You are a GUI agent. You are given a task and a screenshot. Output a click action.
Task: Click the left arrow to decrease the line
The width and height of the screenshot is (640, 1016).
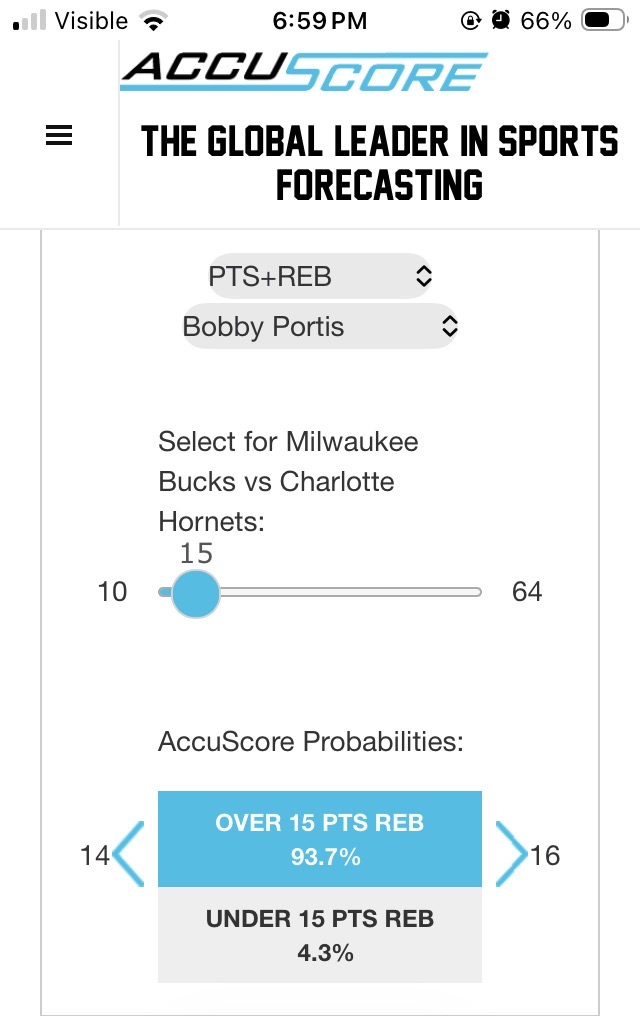click(x=129, y=854)
